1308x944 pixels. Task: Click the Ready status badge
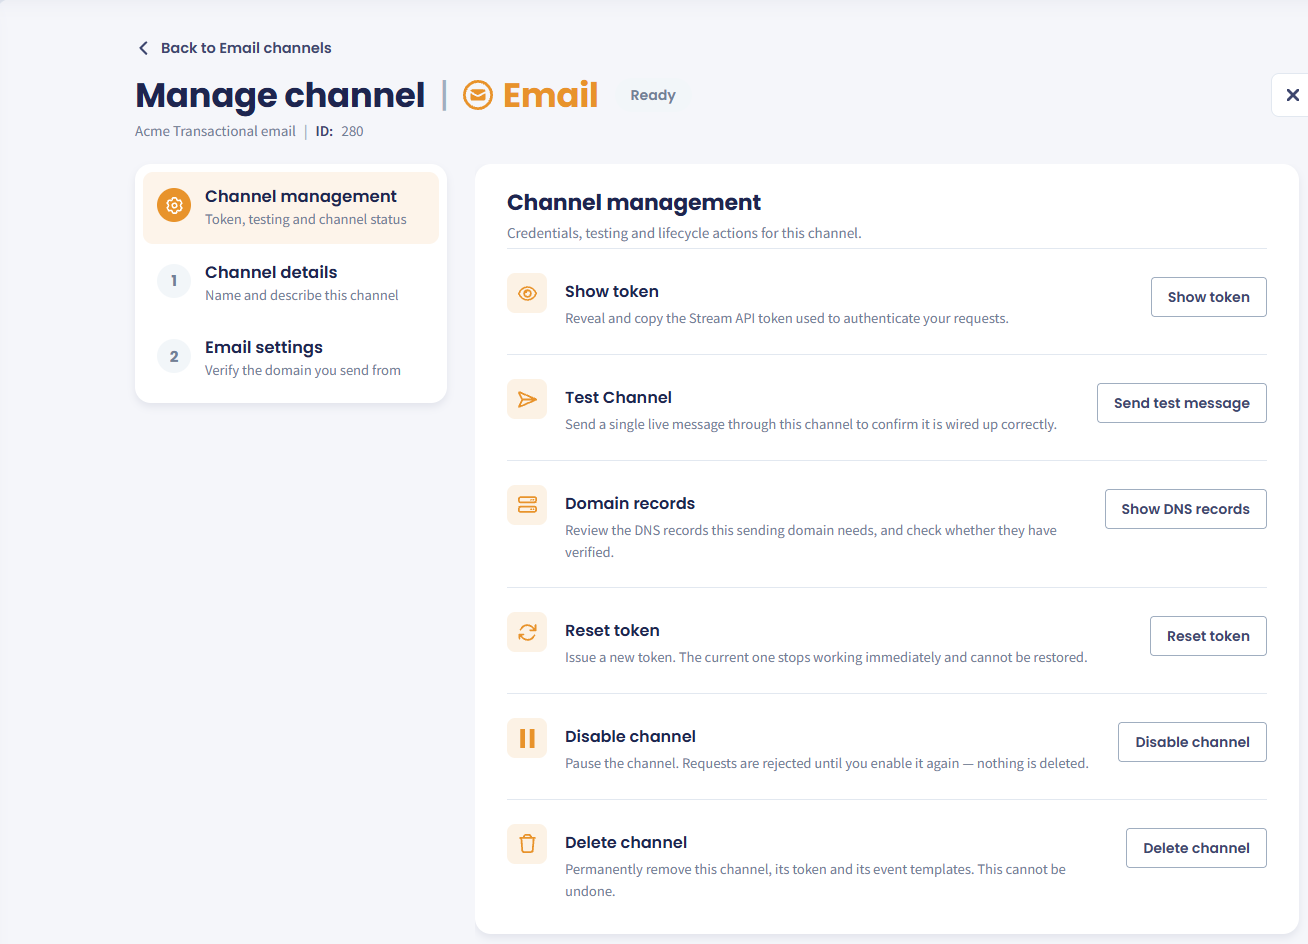click(653, 95)
